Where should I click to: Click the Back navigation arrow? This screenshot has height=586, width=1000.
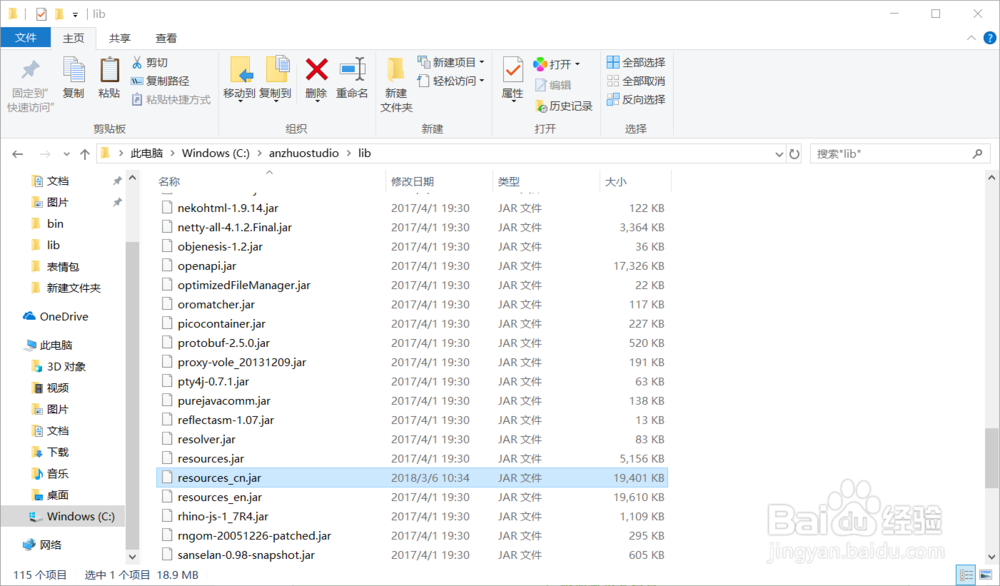coord(18,154)
